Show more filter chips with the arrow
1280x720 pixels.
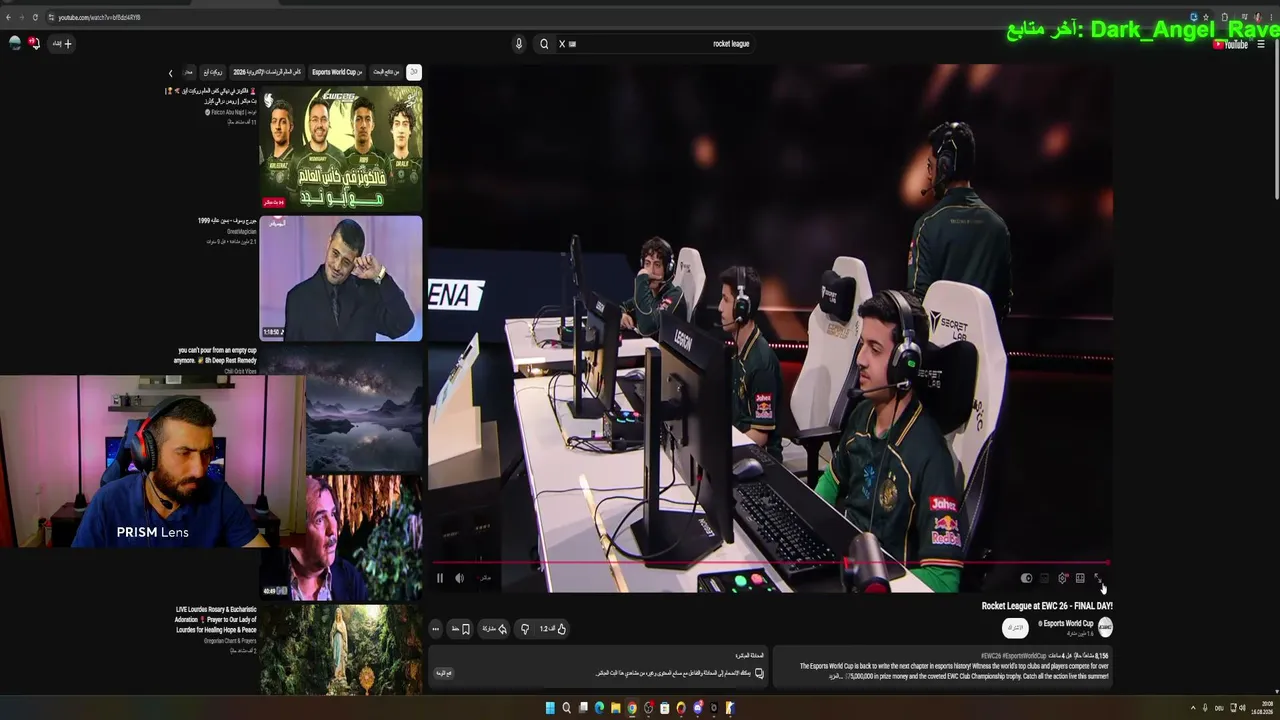[170, 73]
